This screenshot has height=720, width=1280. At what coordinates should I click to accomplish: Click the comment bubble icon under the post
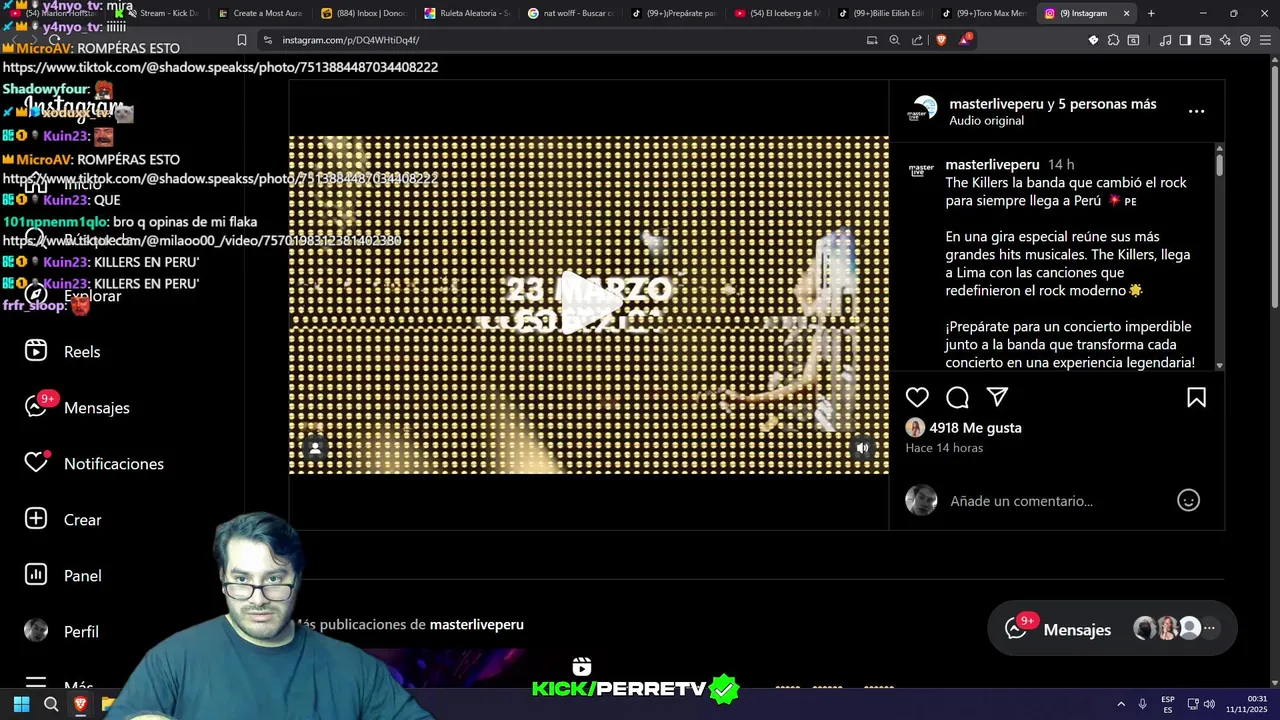[957, 397]
